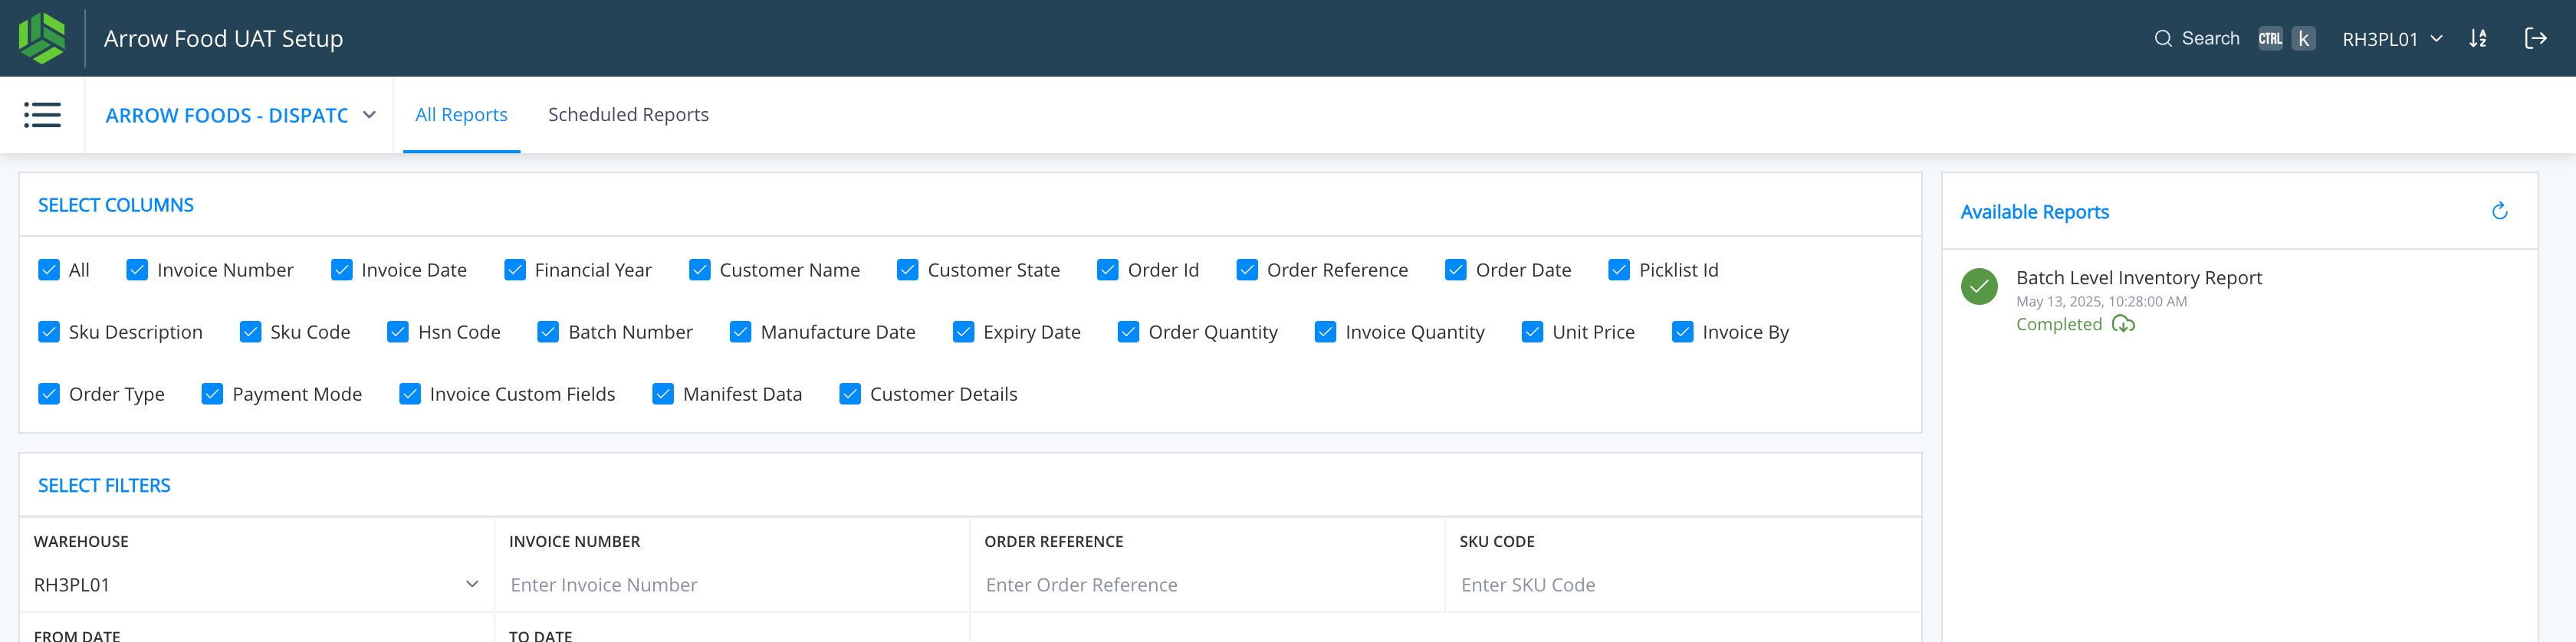Click the Arrow Food UAT Setup title
This screenshot has width=2576, height=642.
[x=223, y=39]
